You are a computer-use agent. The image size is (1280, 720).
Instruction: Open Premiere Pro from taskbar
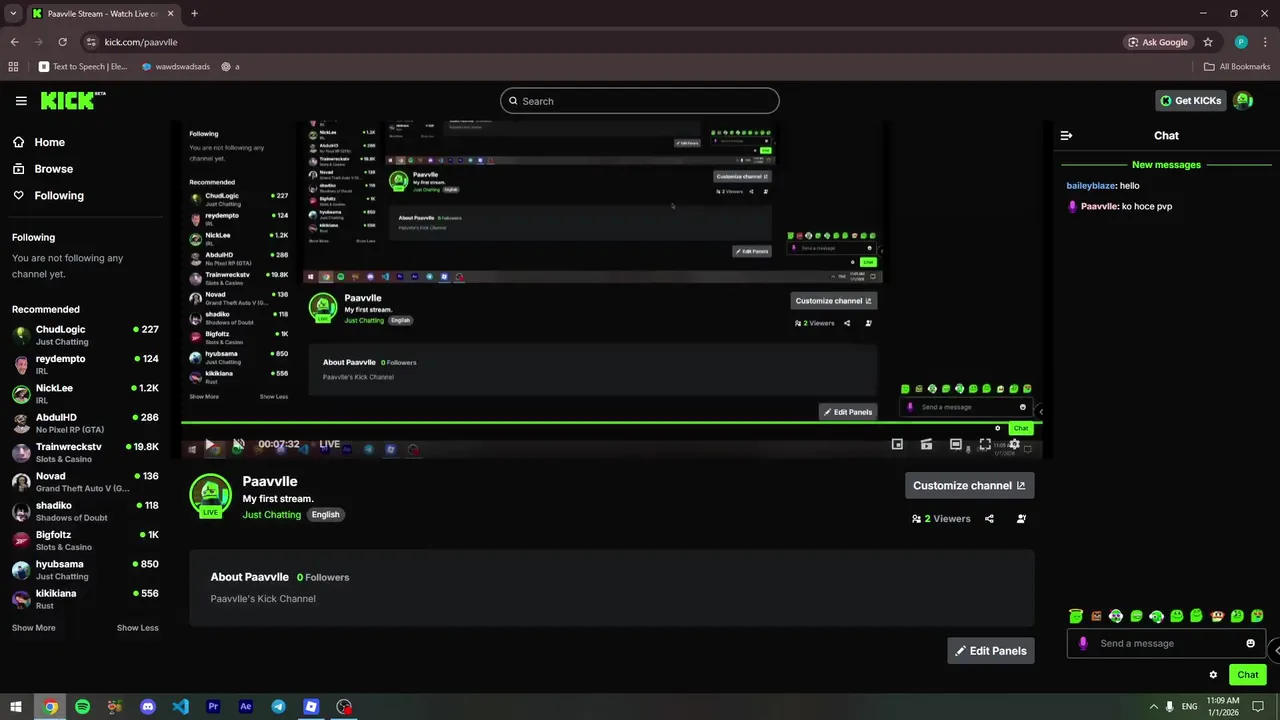[x=213, y=707]
